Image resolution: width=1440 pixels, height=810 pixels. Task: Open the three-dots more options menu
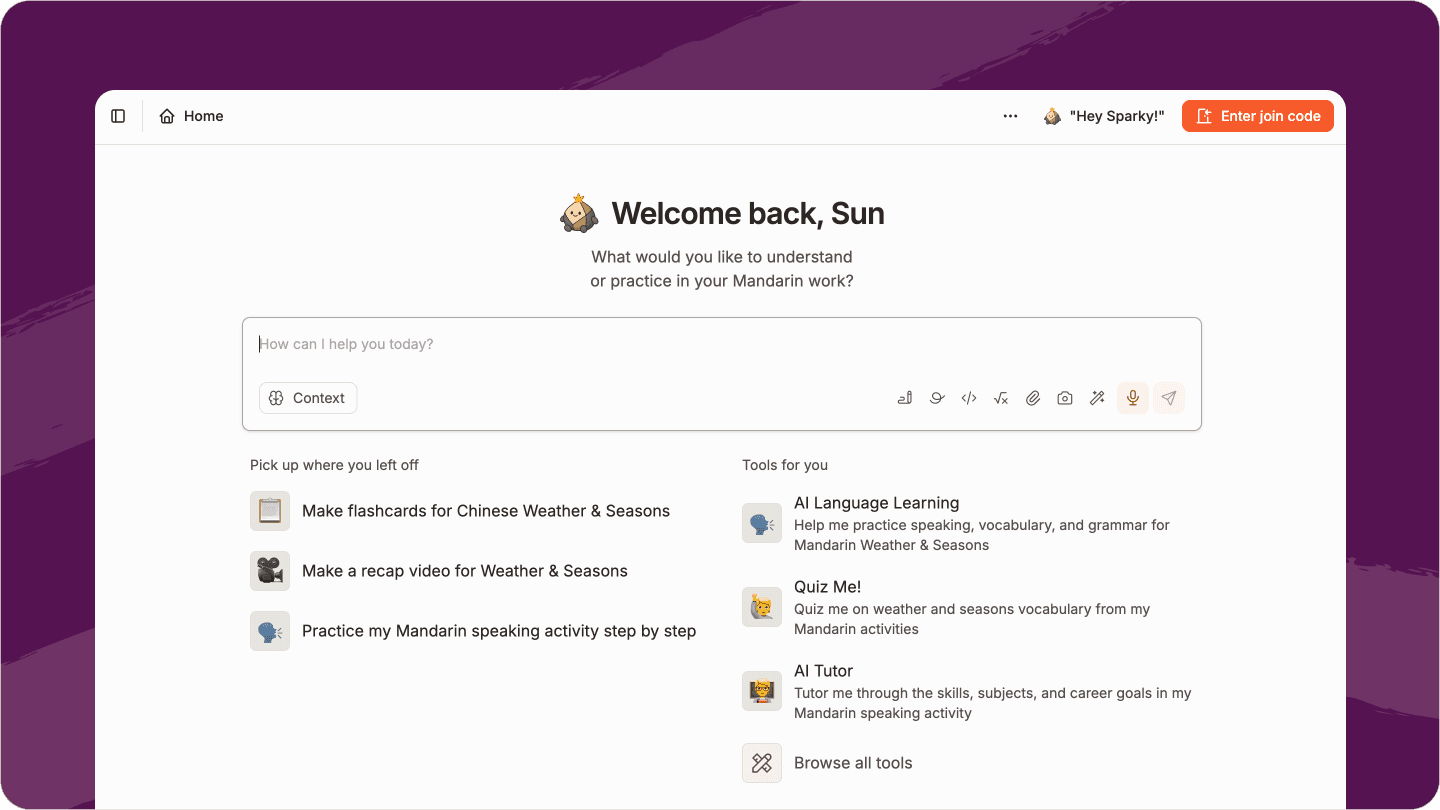point(1010,116)
